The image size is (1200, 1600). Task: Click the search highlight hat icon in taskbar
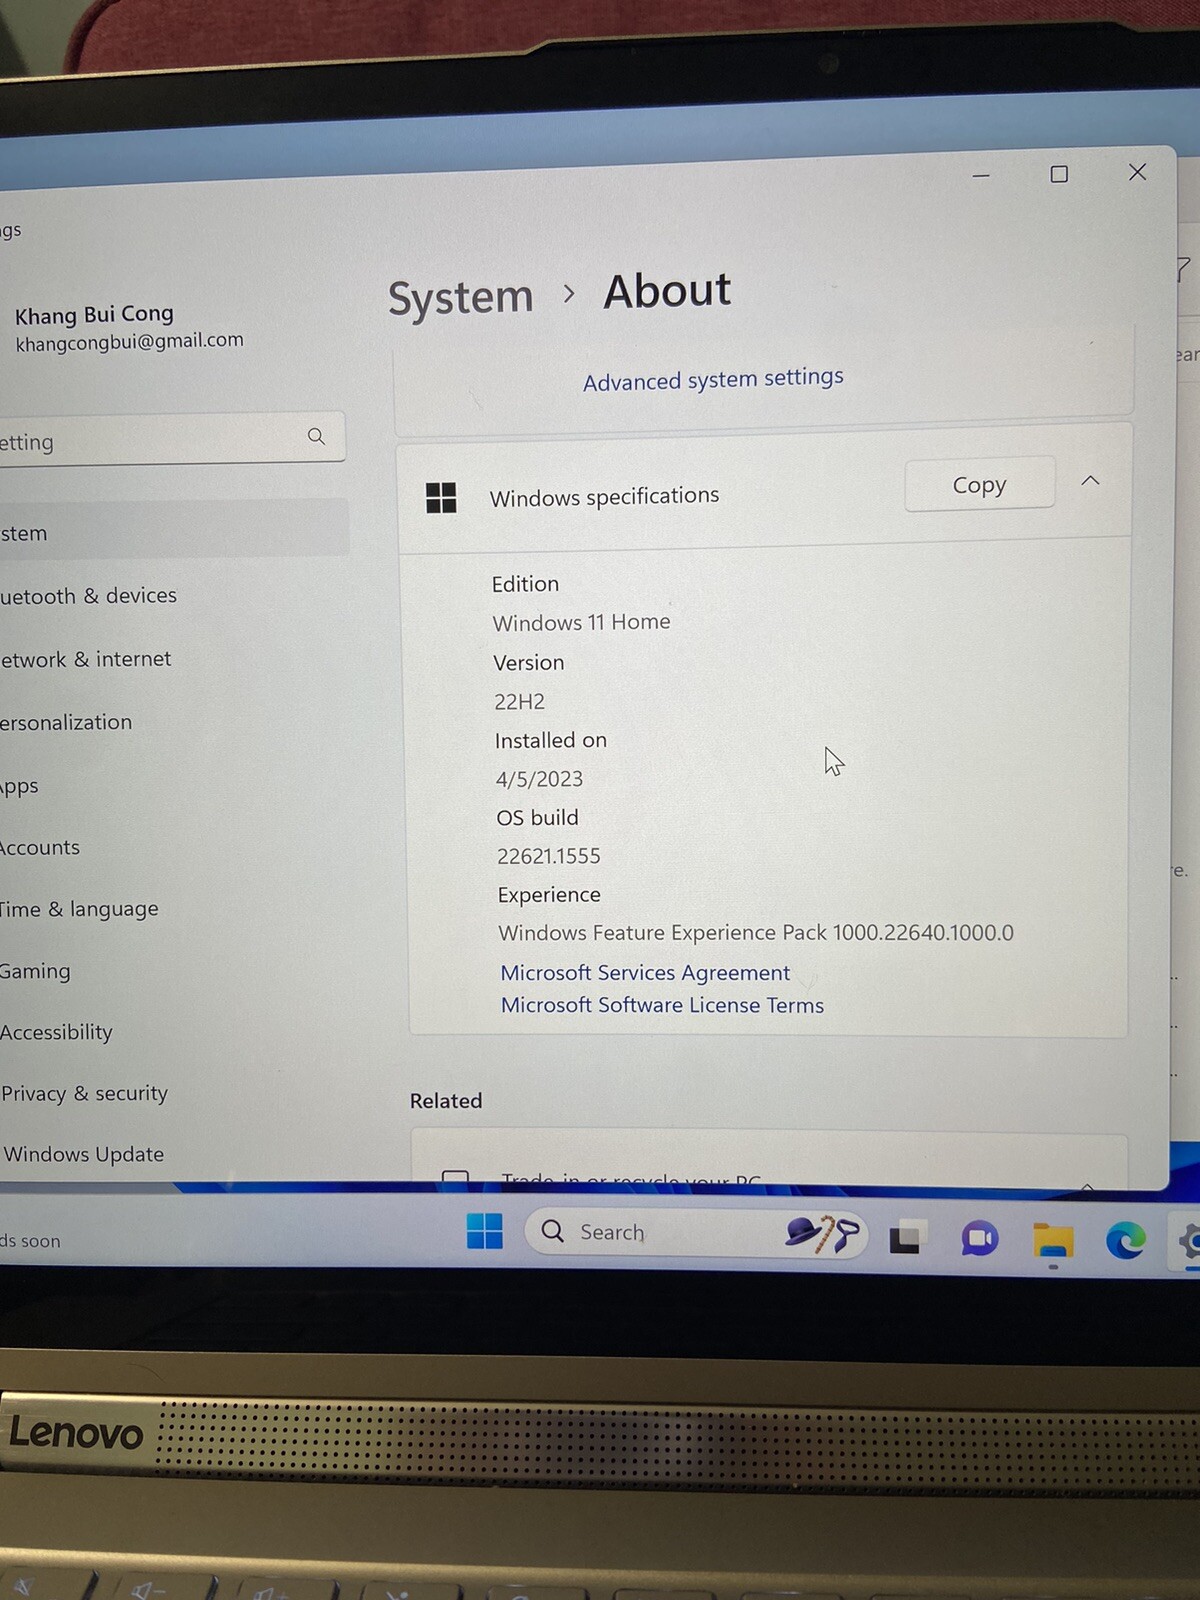[822, 1234]
